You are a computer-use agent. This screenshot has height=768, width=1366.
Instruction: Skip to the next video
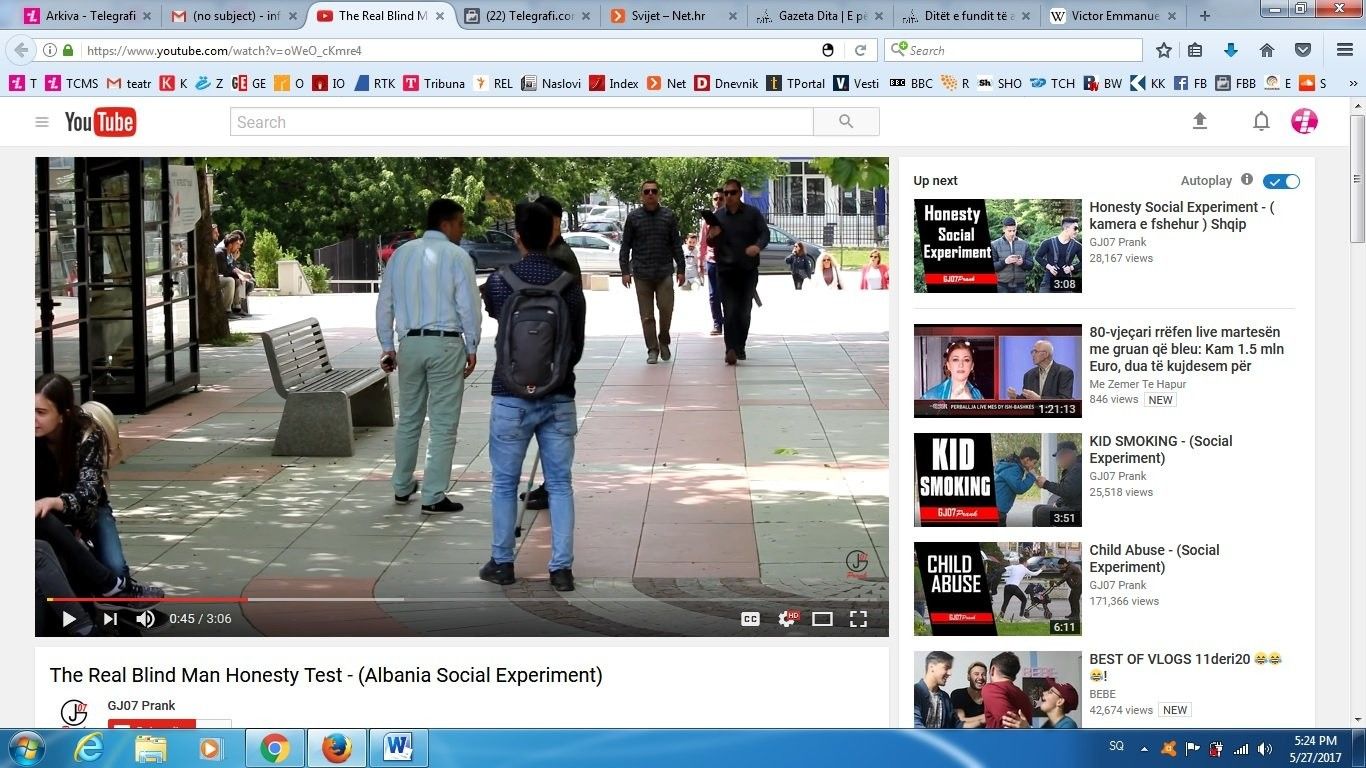110,619
